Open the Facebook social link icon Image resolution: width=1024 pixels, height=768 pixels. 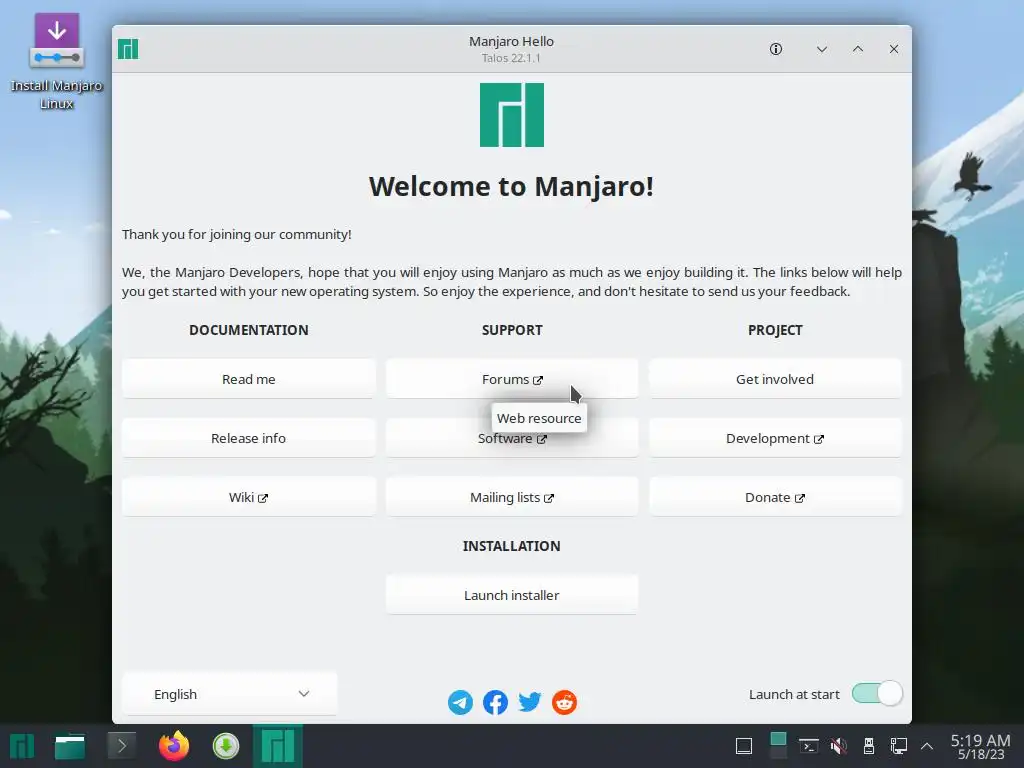pos(495,703)
